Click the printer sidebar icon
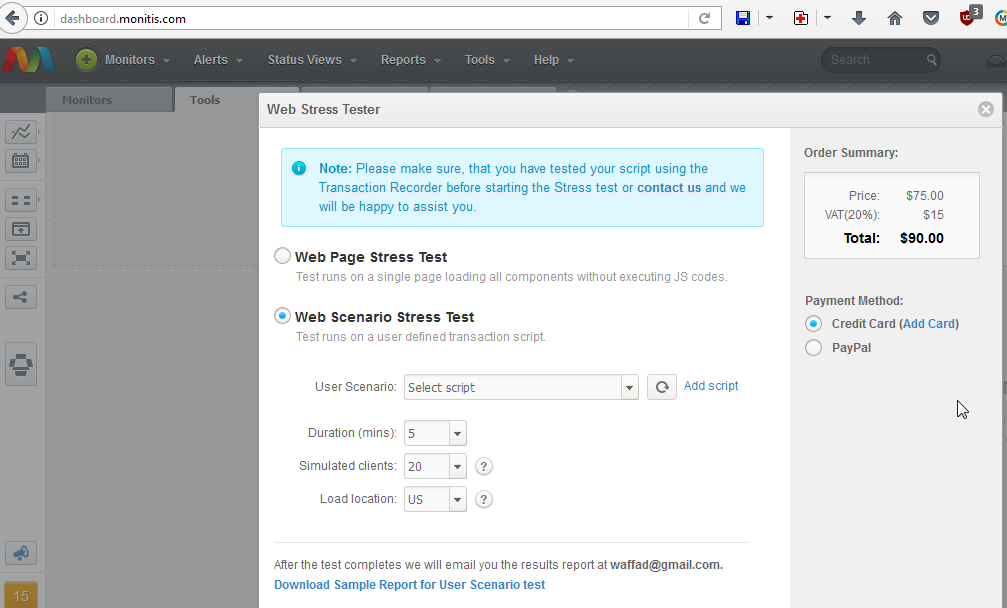 coord(21,365)
